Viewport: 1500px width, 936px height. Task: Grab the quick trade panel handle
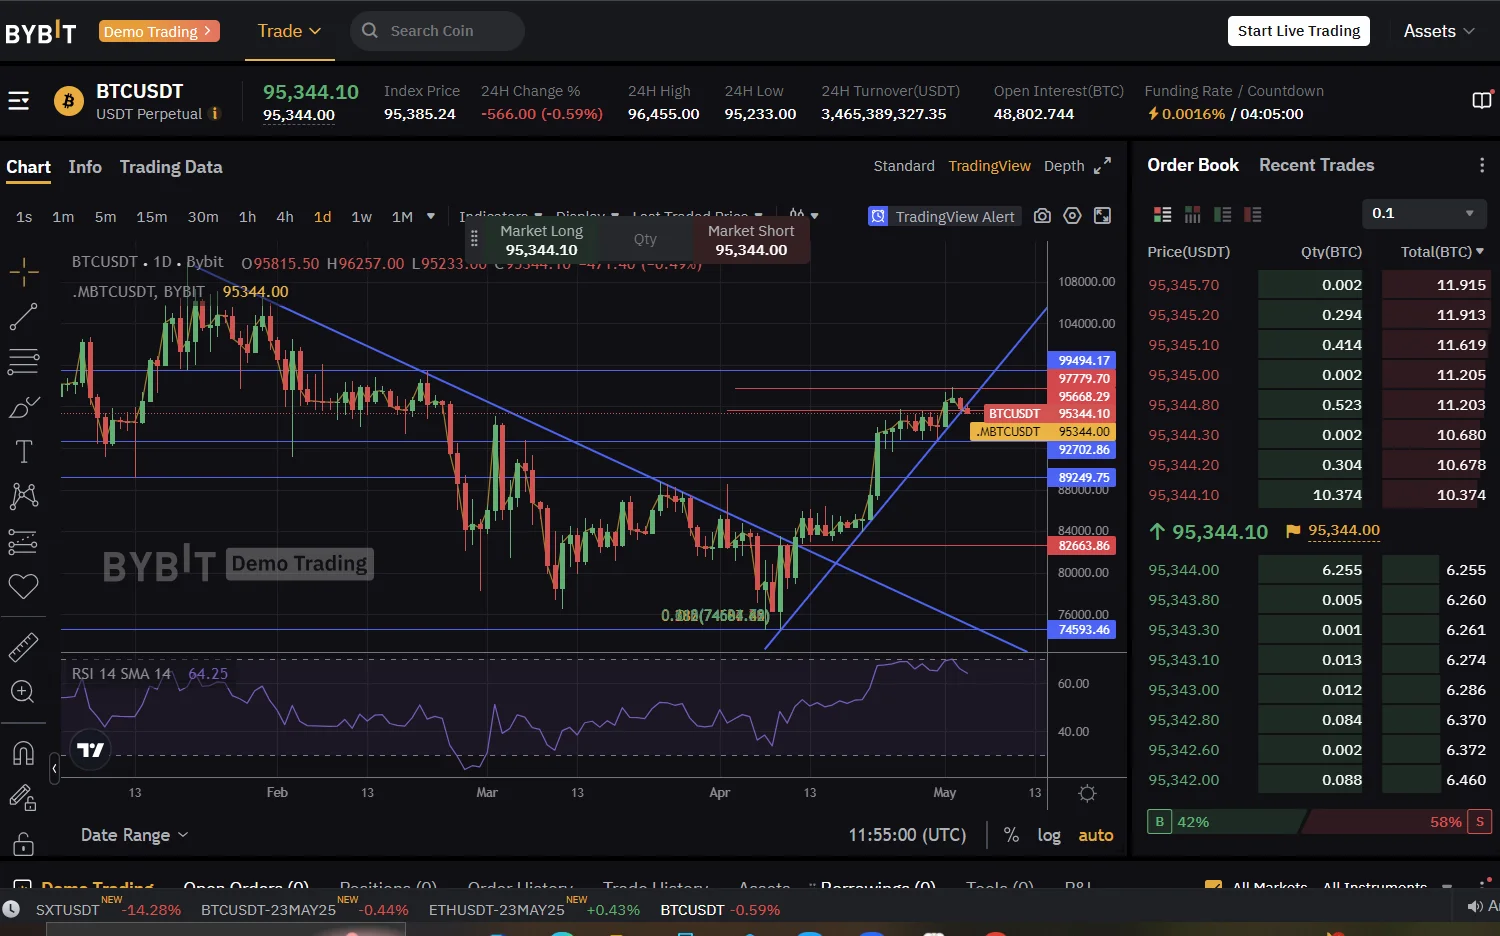(475, 240)
